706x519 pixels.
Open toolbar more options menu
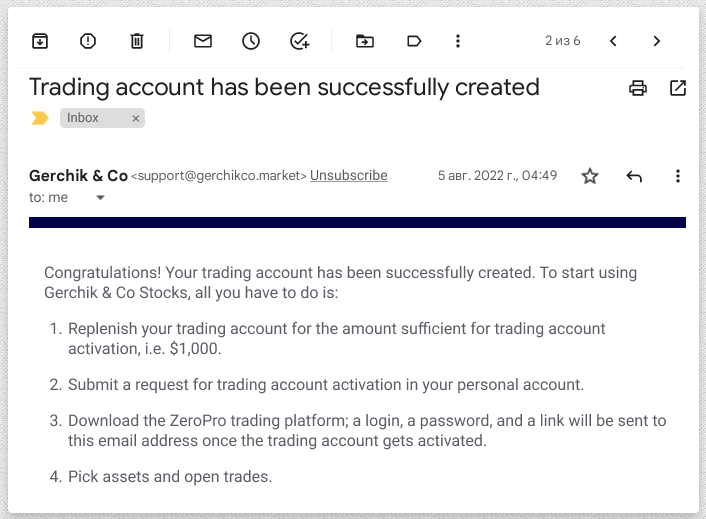tap(458, 41)
